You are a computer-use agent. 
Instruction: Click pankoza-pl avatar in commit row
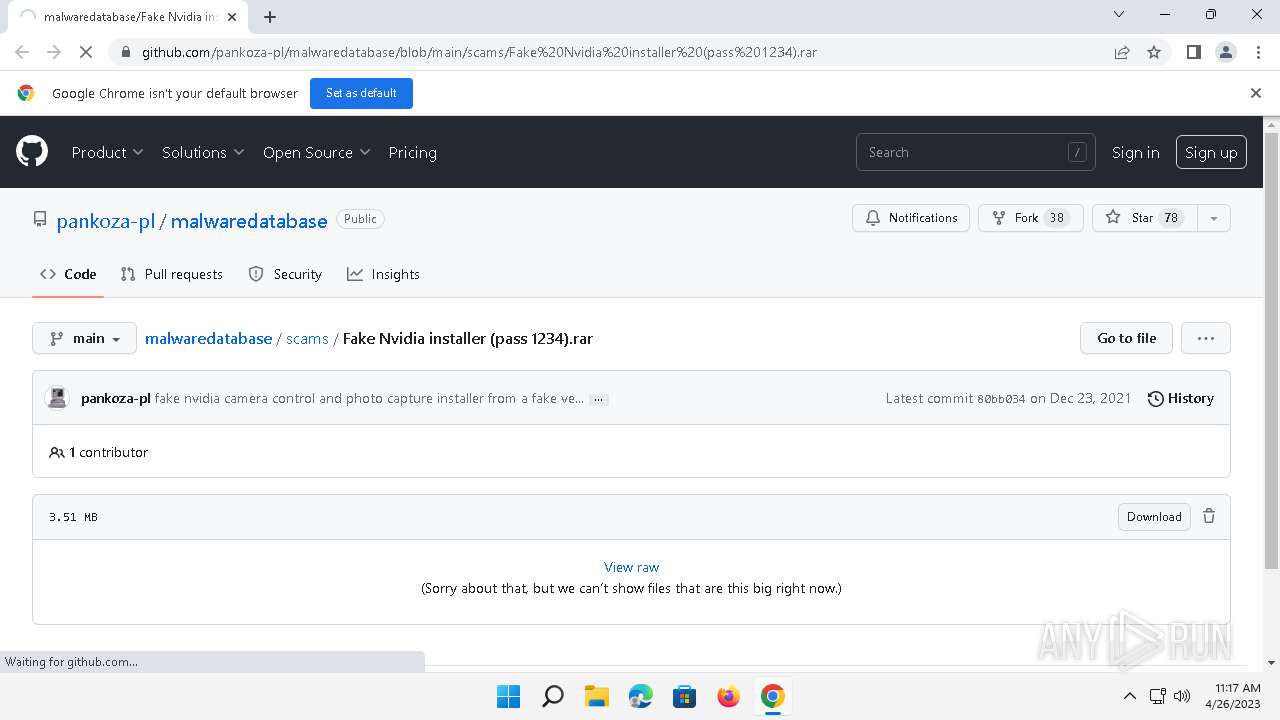(x=57, y=398)
